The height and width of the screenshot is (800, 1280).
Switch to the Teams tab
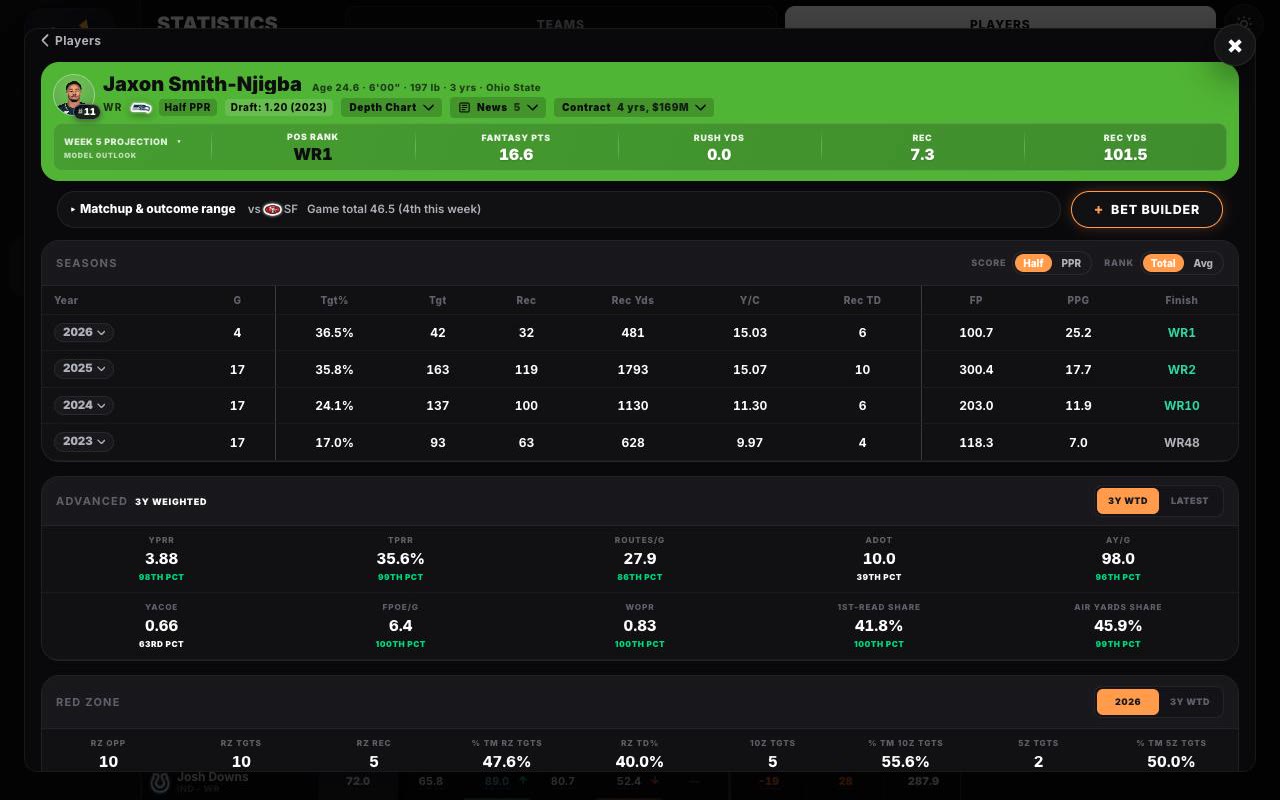coord(560,22)
